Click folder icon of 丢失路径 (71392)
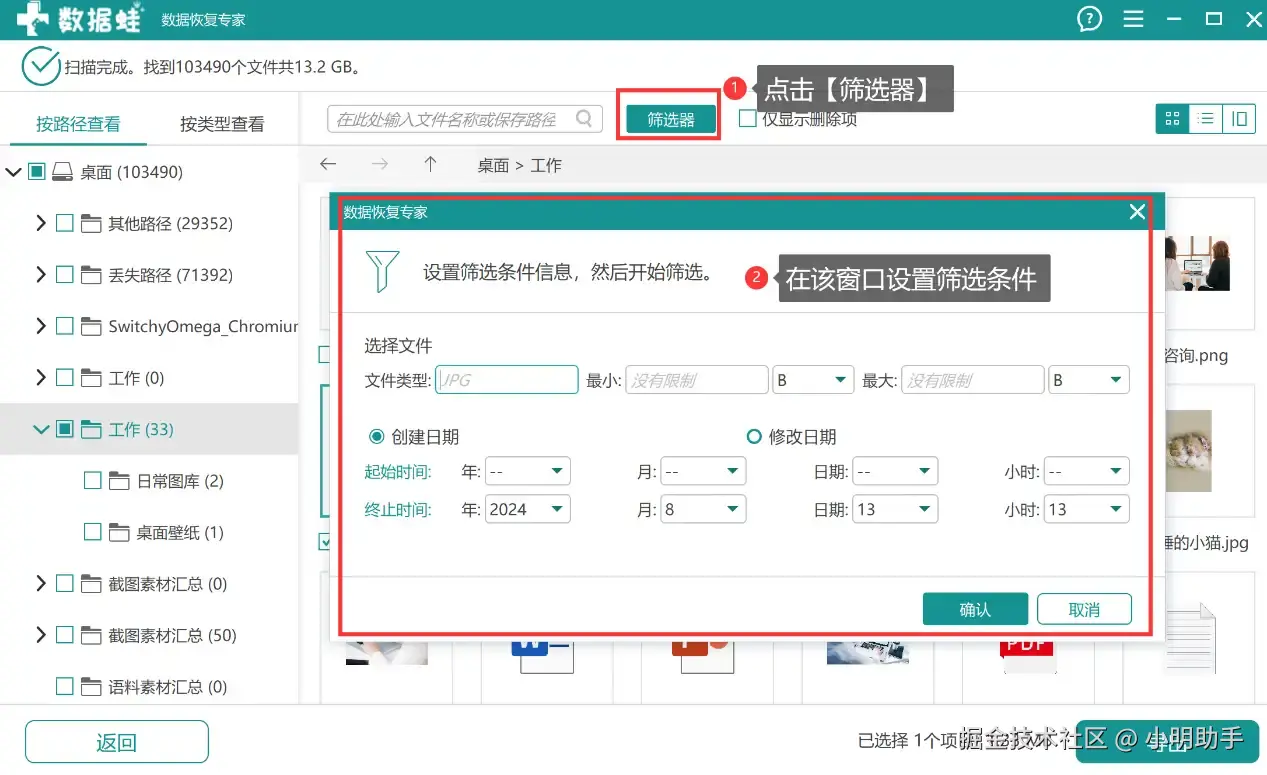The image size is (1267, 775). coord(91,275)
